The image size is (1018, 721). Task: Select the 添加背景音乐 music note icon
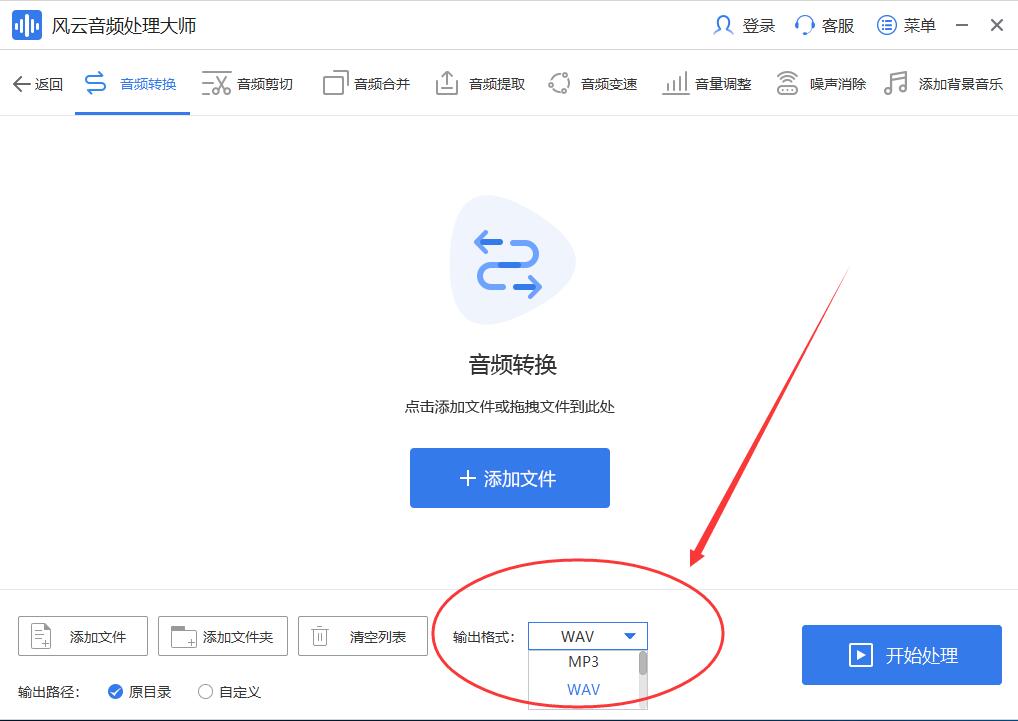point(896,84)
